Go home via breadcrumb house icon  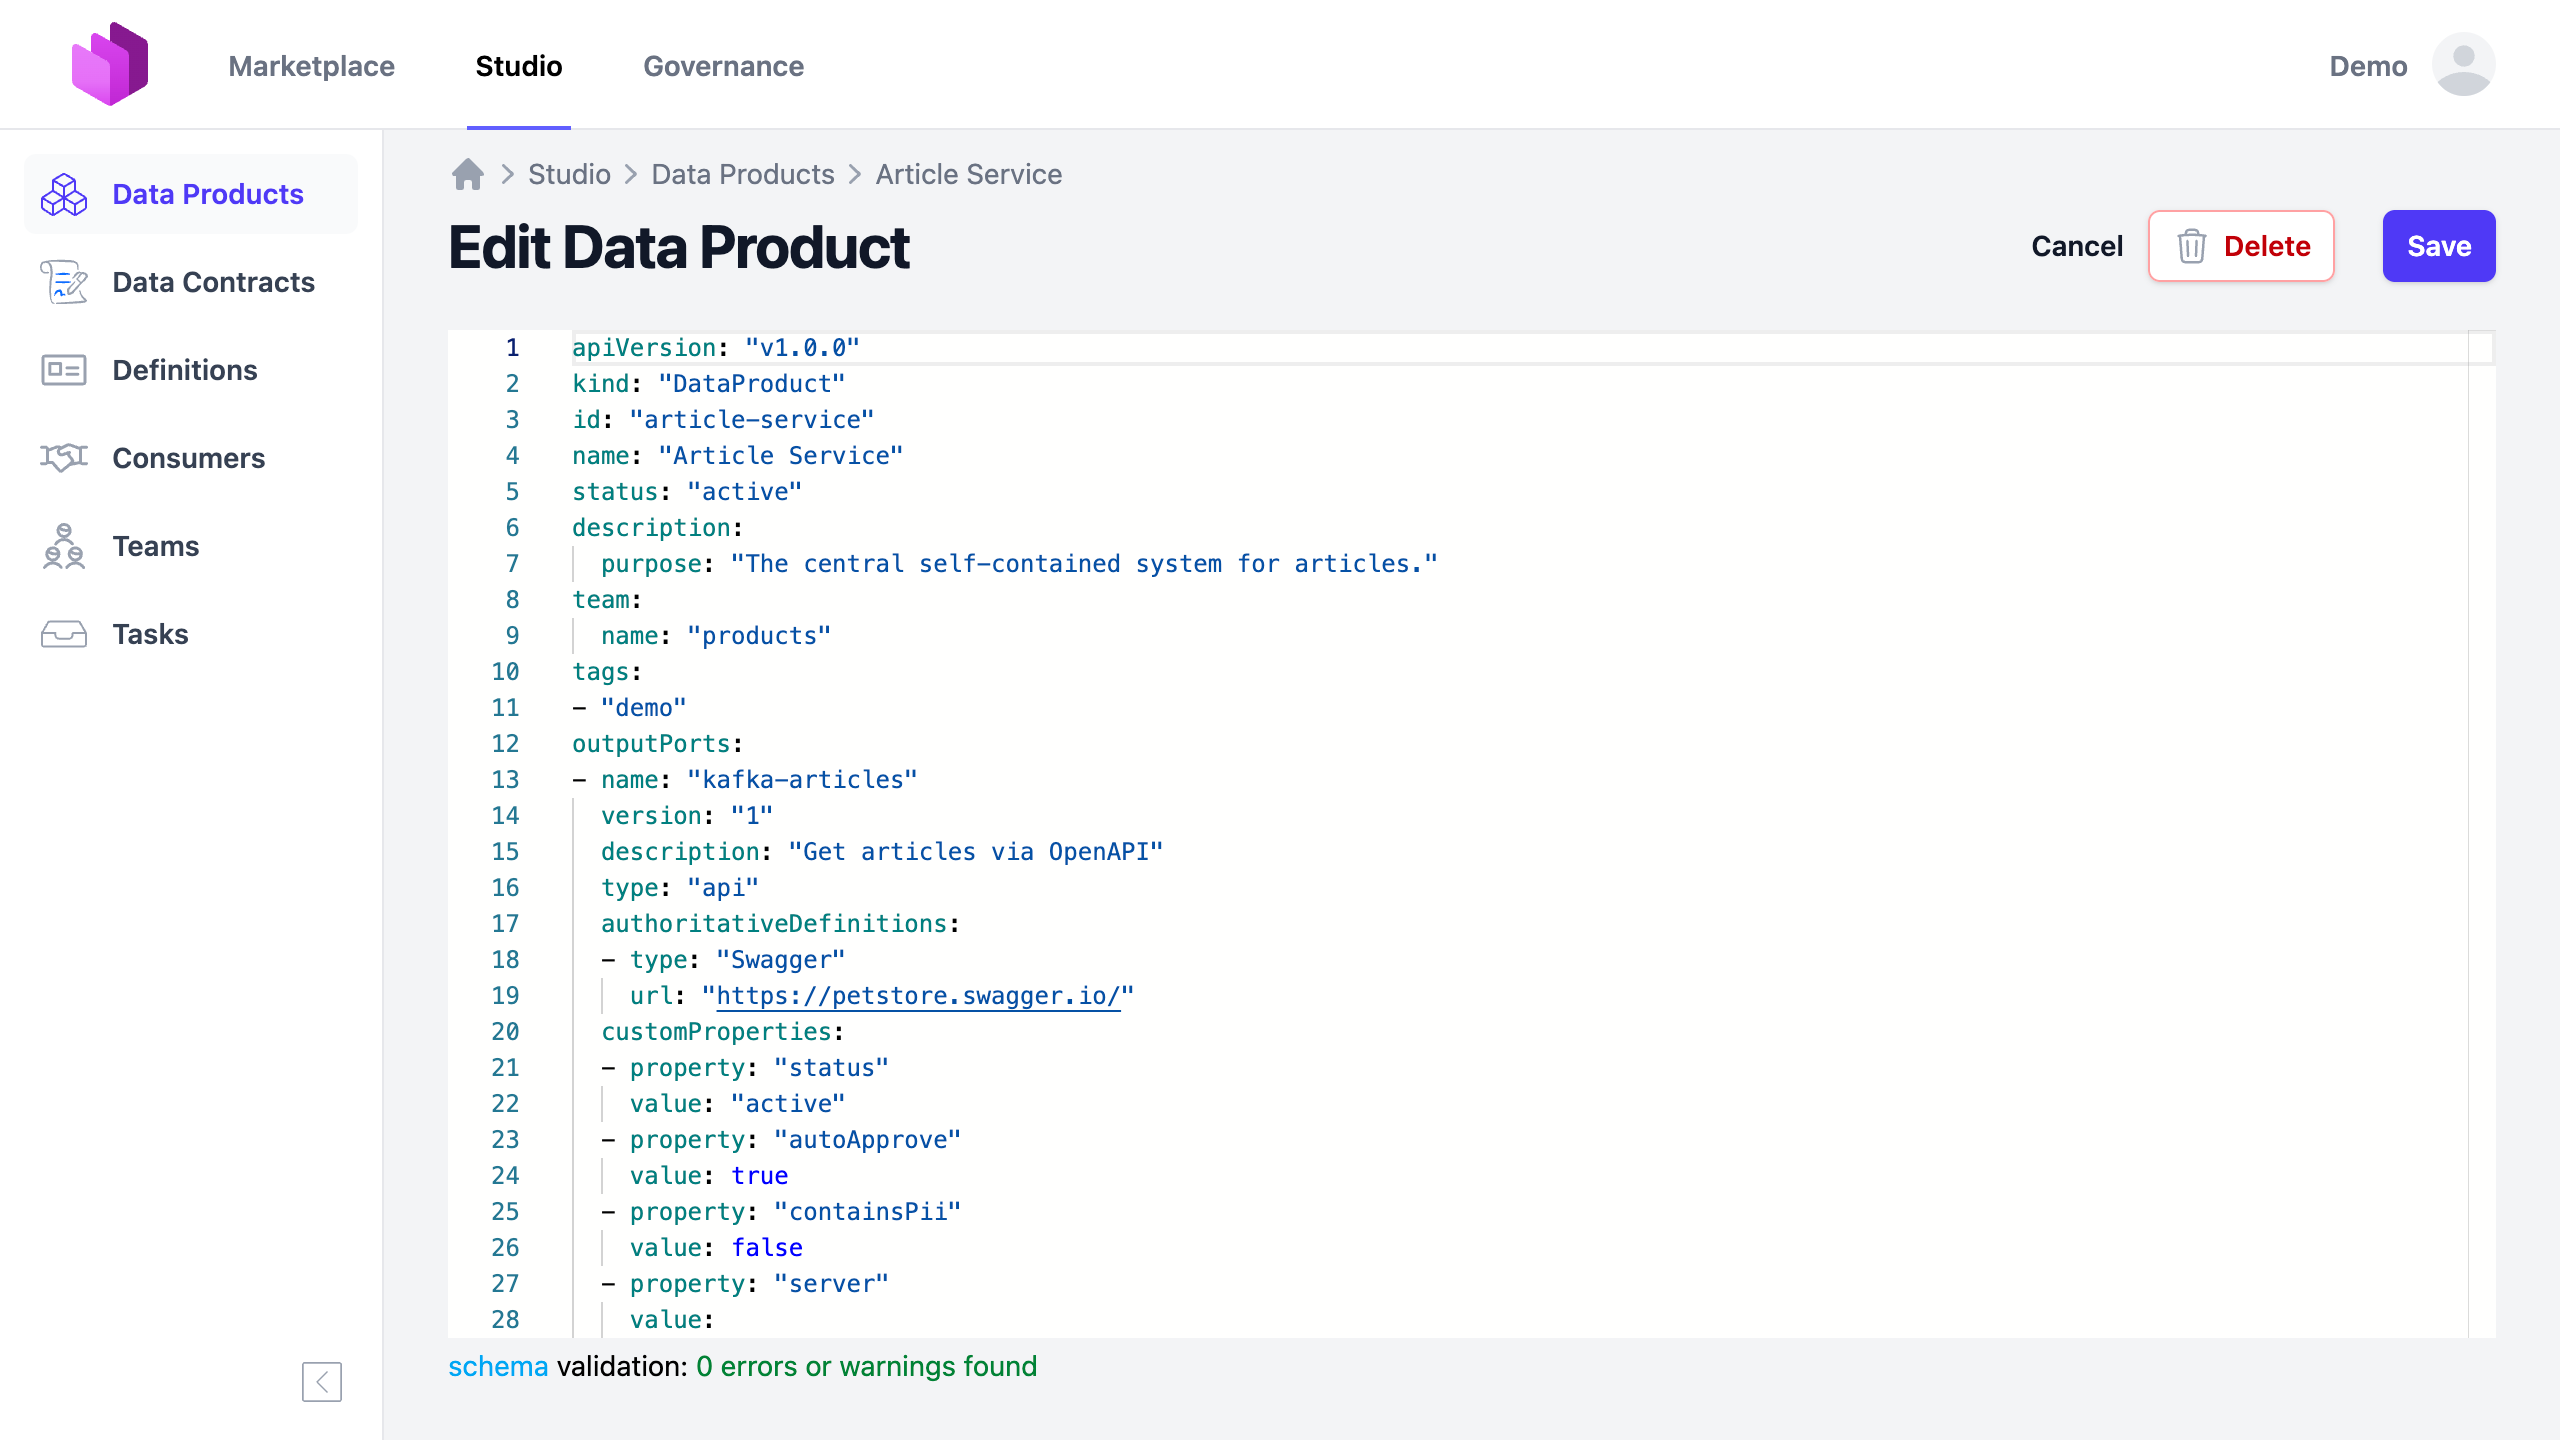coord(467,174)
